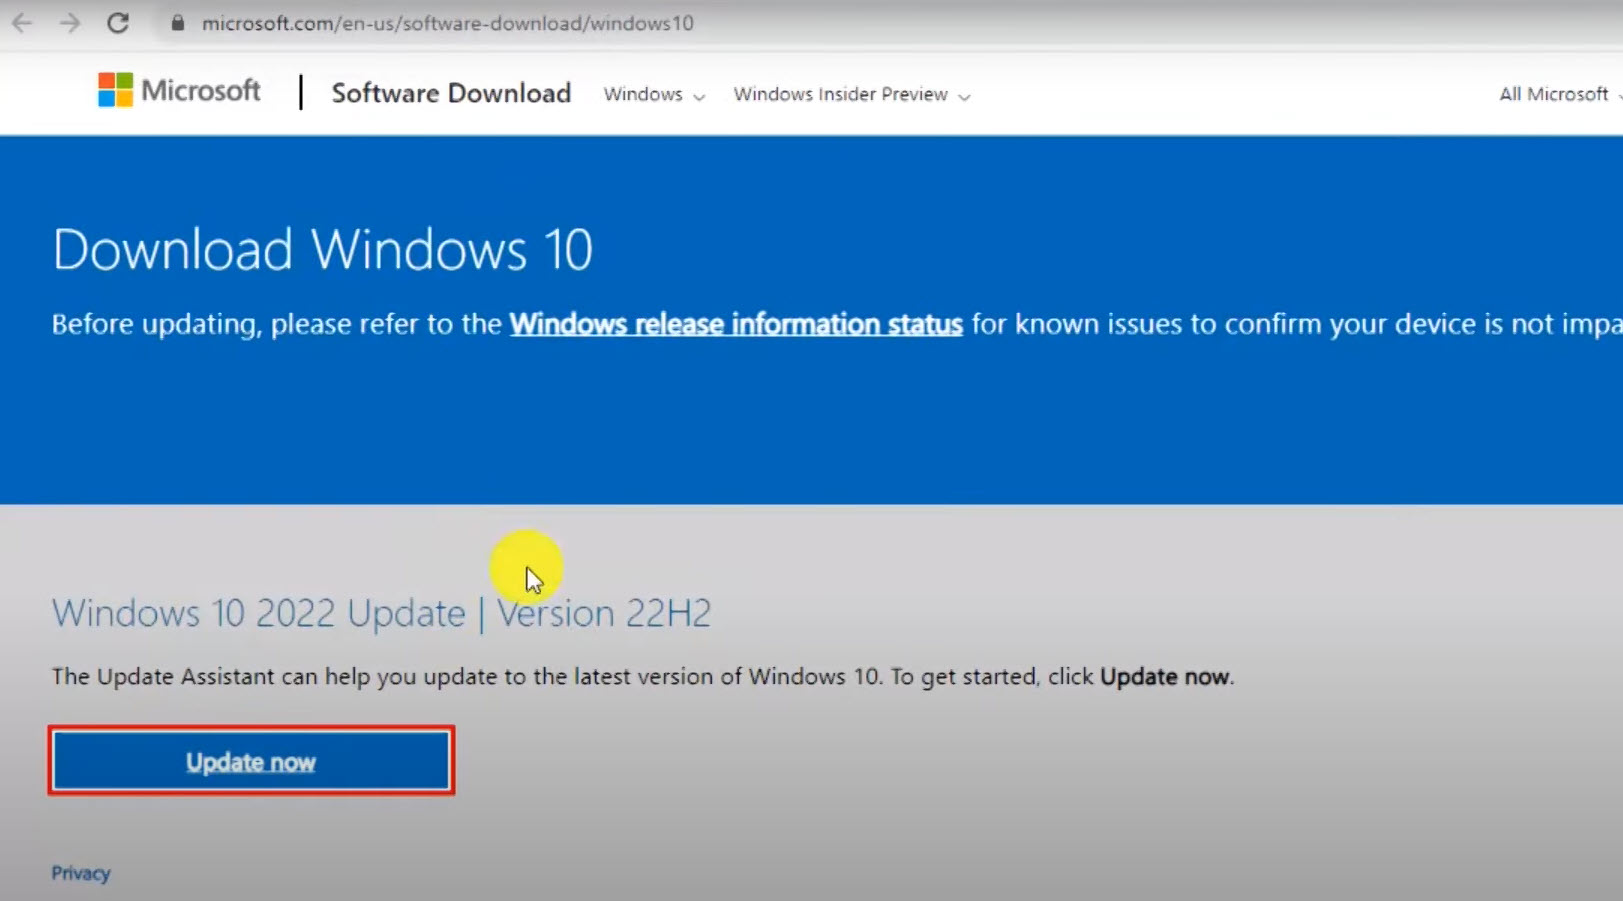Select the address bar URL
The width and height of the screenshot is (1623, 901).
pyautogui.click(x=447, y=23)
